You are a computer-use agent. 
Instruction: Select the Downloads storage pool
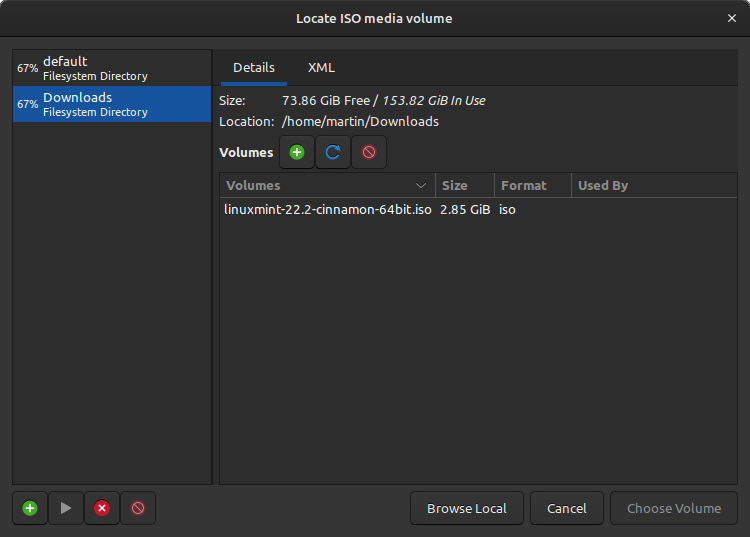click(112, 104)
